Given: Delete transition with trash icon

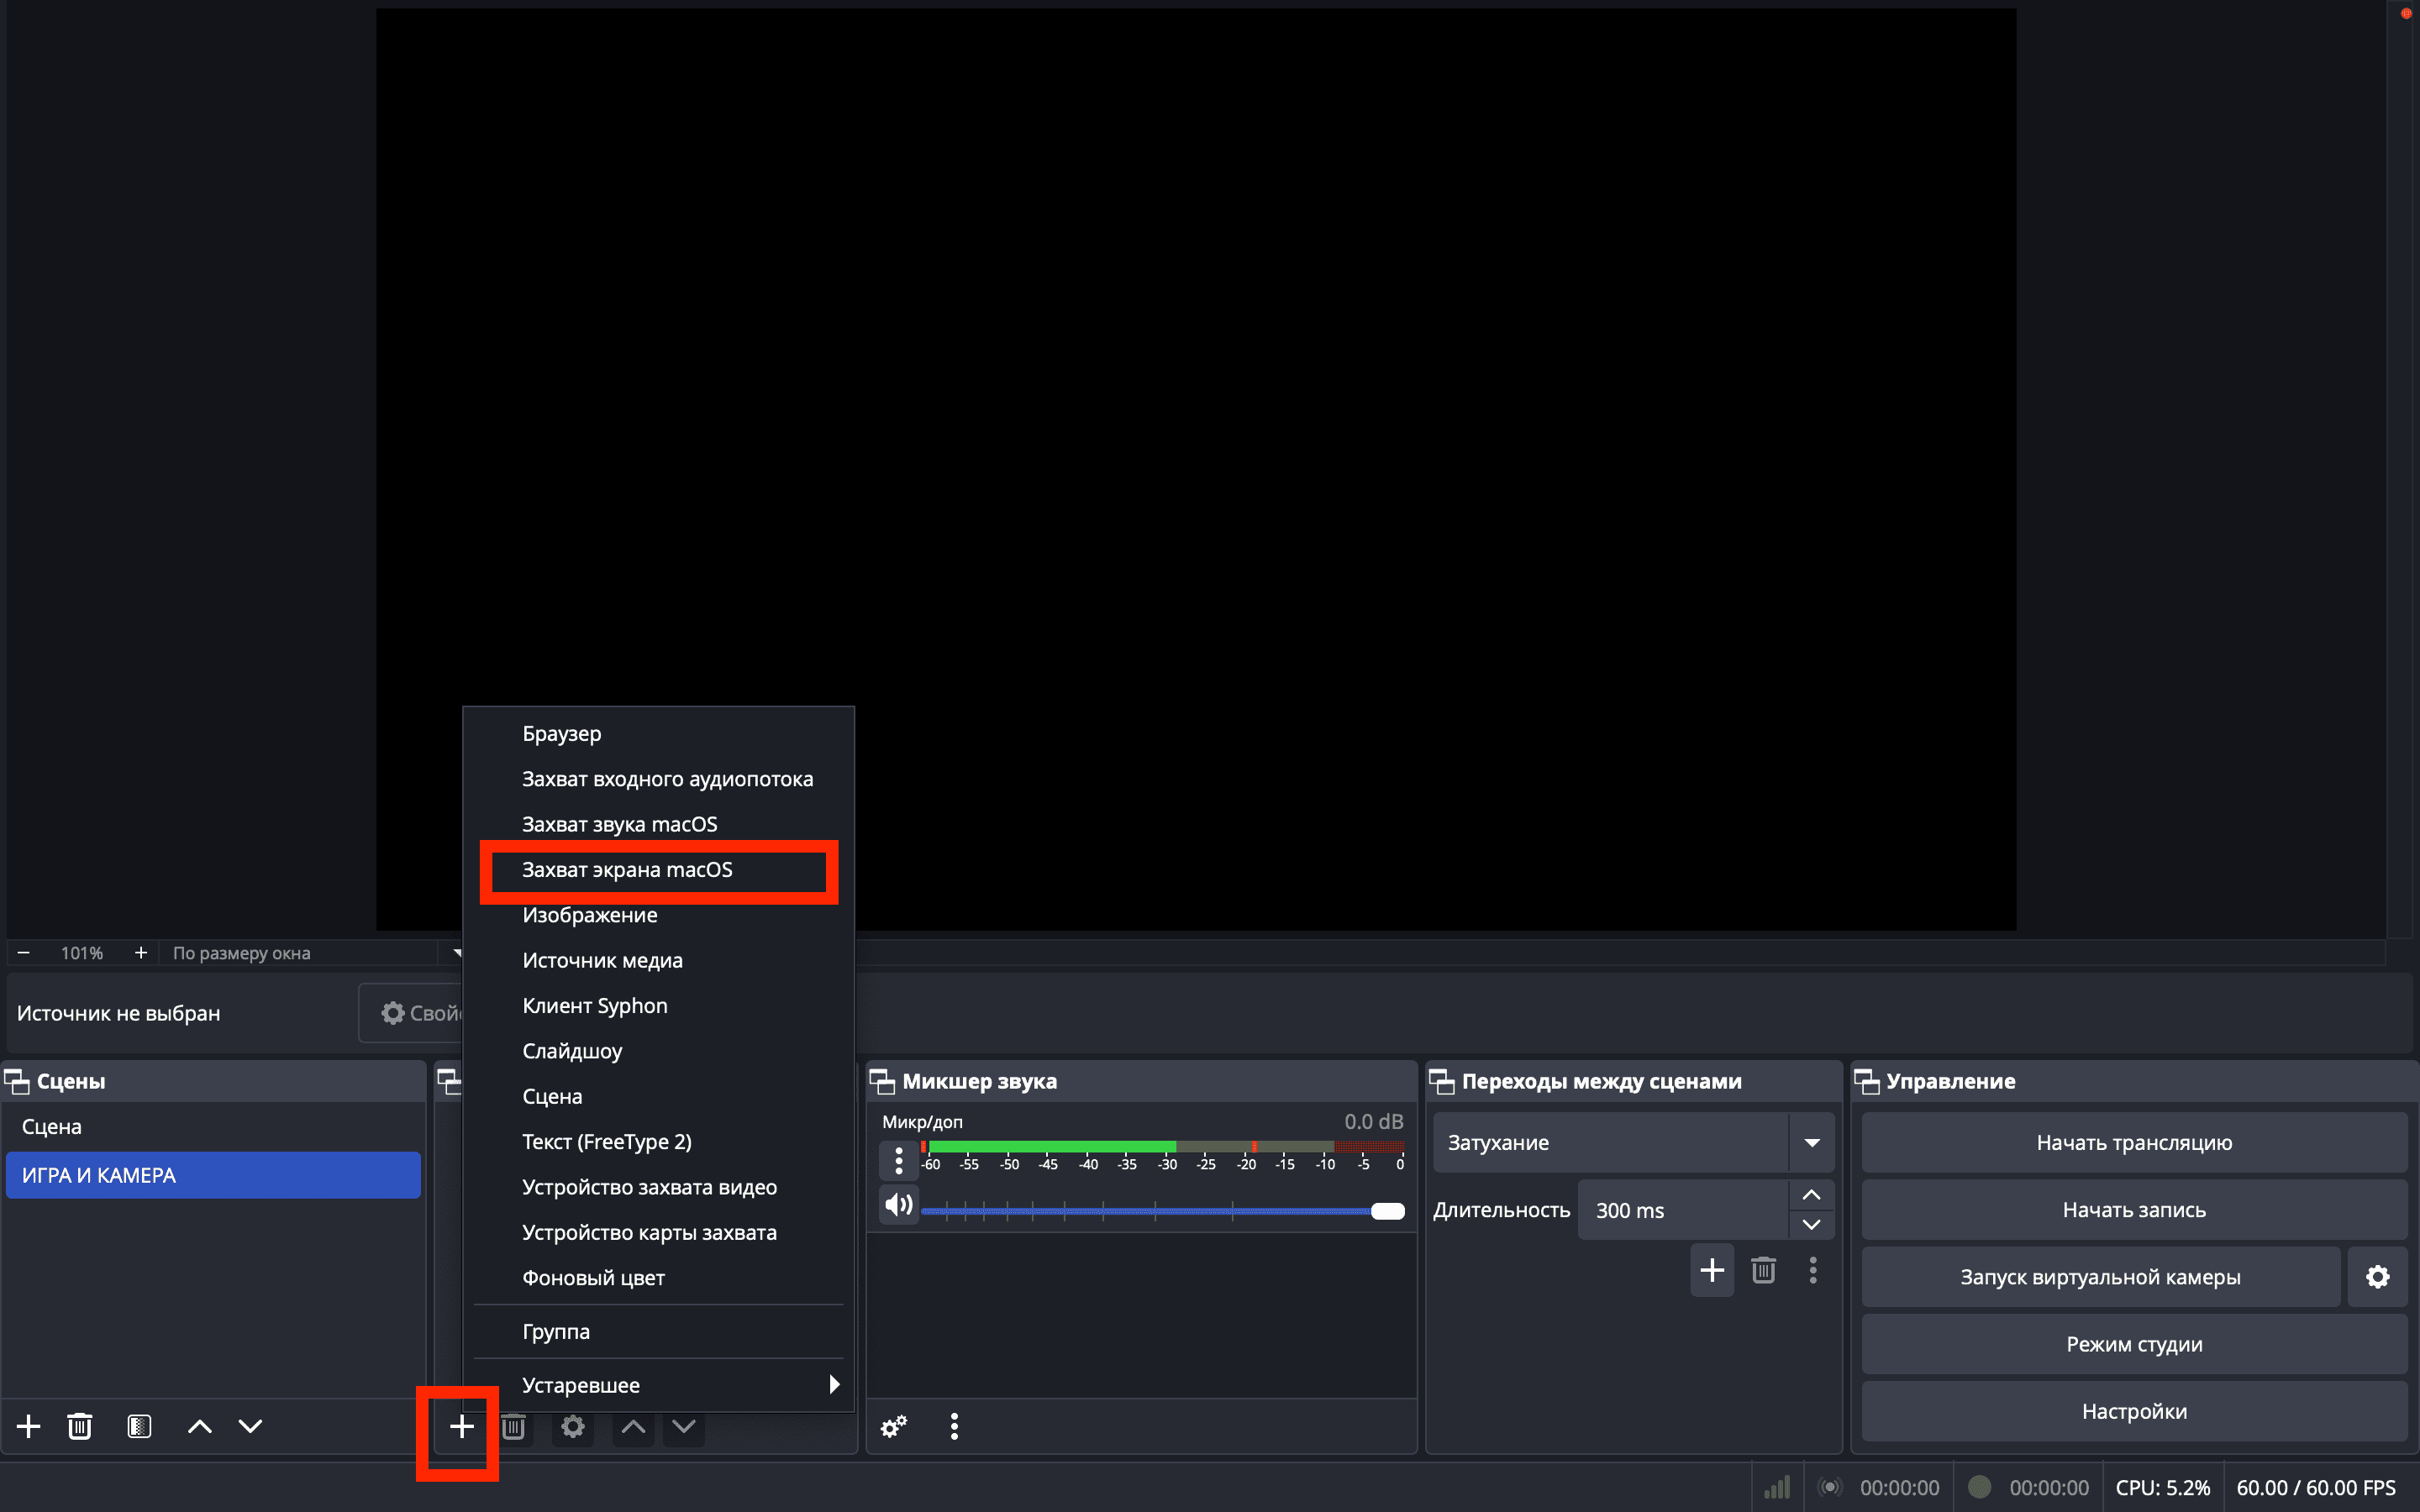Looking at the screenshot, I should 1763,1270.
